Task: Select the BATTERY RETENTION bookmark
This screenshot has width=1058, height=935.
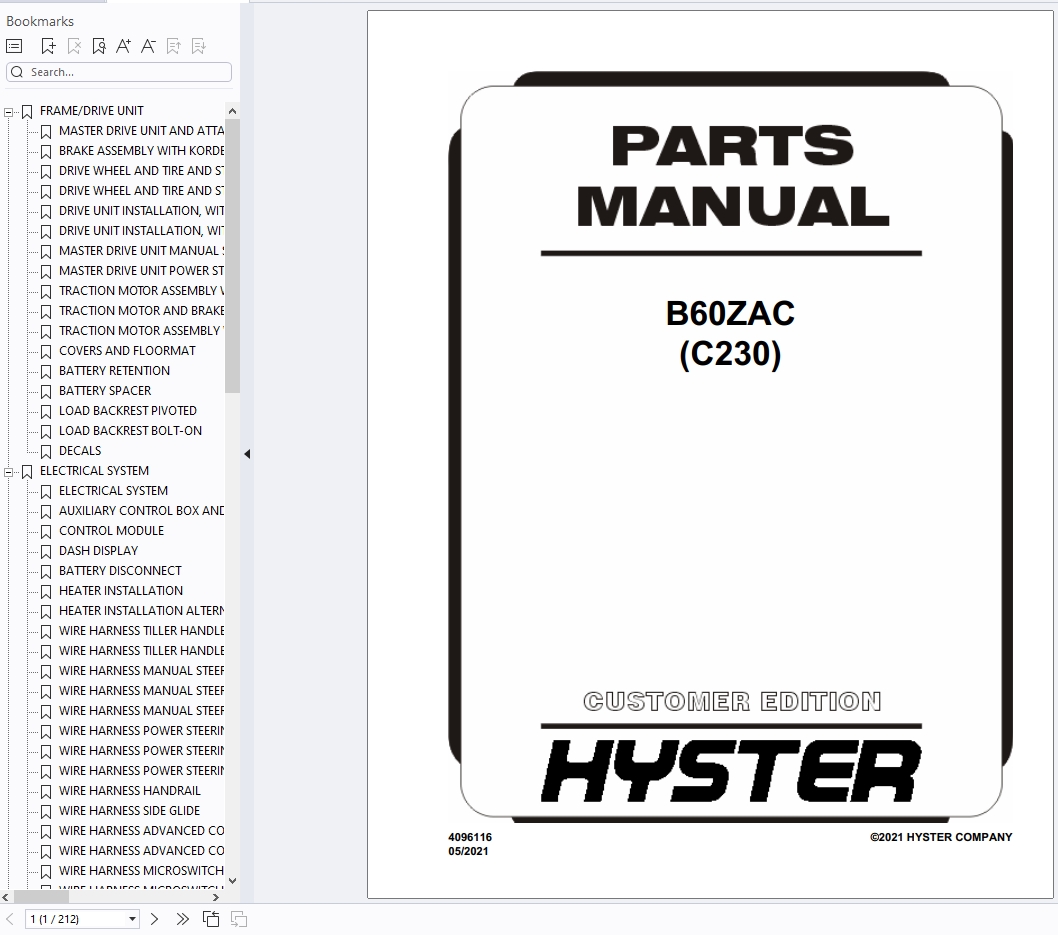Action: [114, 370]
